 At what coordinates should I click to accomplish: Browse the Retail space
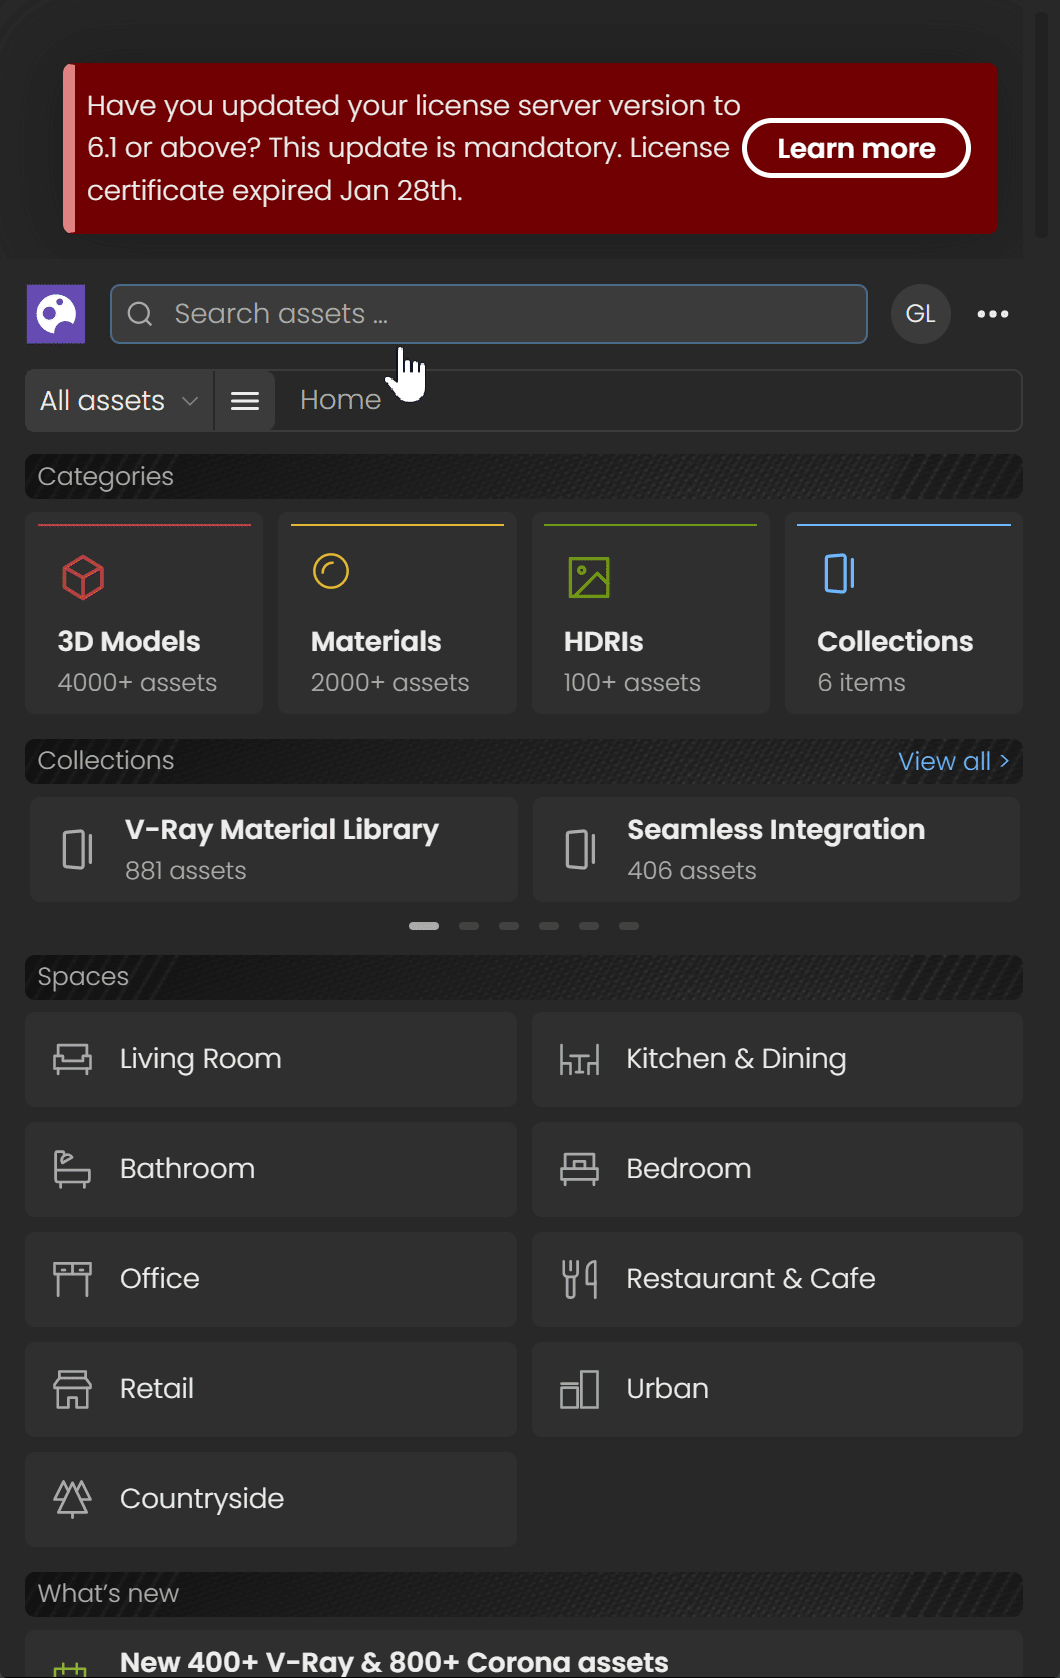(271, 1389)
